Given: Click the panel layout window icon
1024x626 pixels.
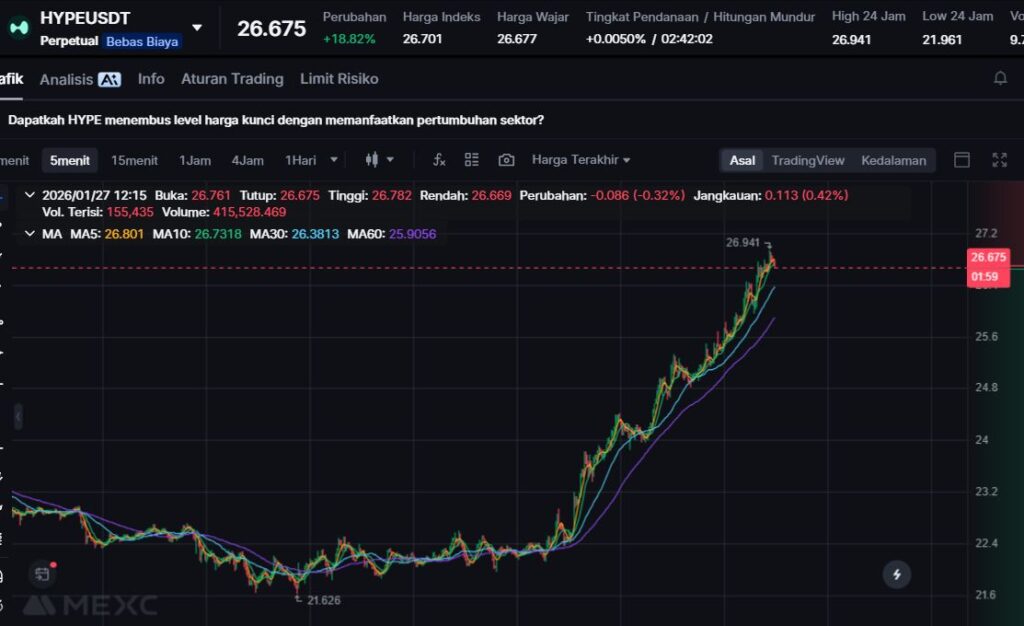Looking at the screenshot, I should (x=962, y=160).
